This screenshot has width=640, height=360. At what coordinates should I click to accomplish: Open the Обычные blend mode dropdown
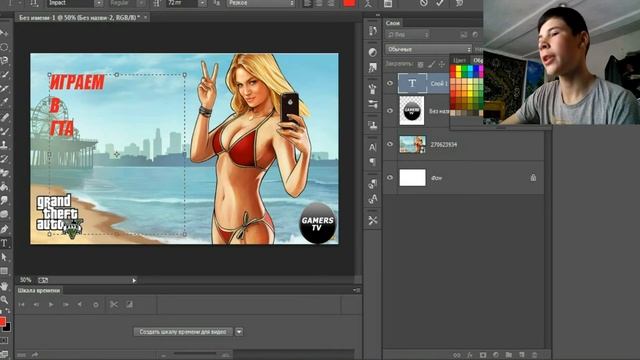pos(428,49)
